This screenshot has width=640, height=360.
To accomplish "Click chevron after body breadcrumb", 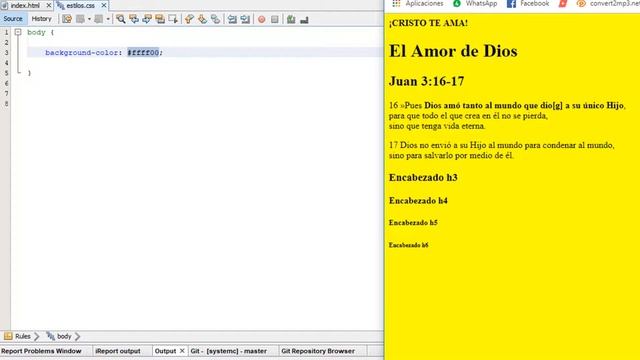I will [x=78, y=336].
